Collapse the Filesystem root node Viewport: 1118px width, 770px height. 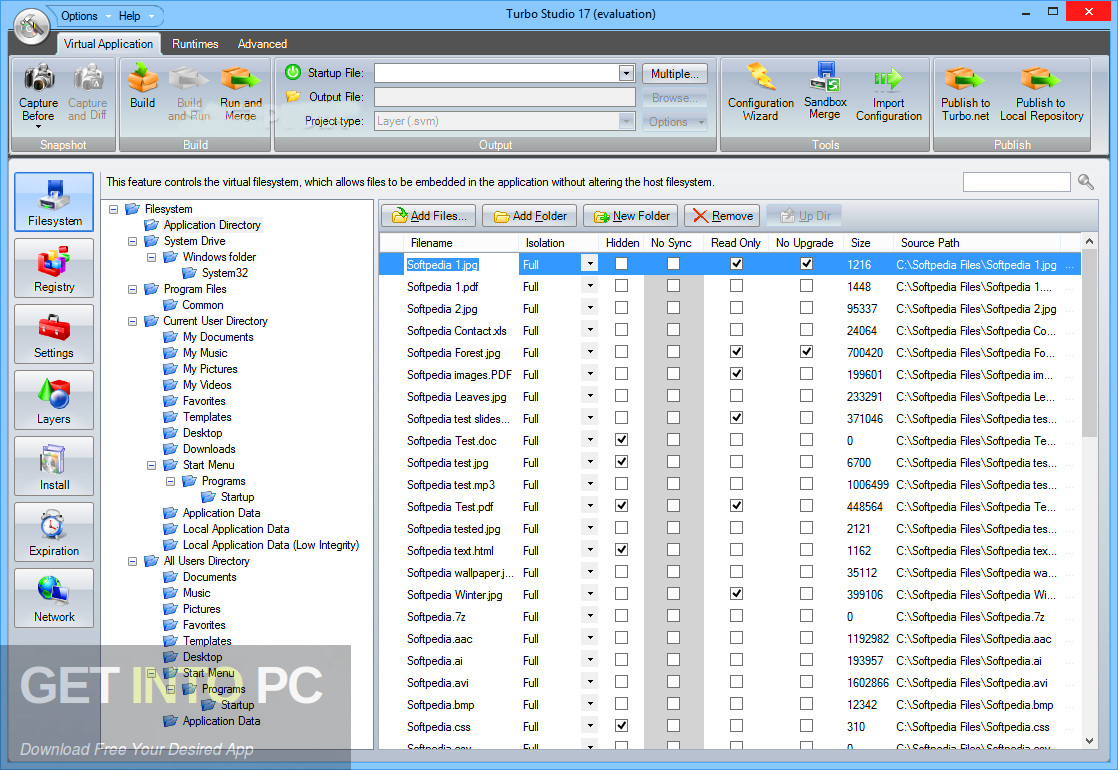[x=113, y=209]
